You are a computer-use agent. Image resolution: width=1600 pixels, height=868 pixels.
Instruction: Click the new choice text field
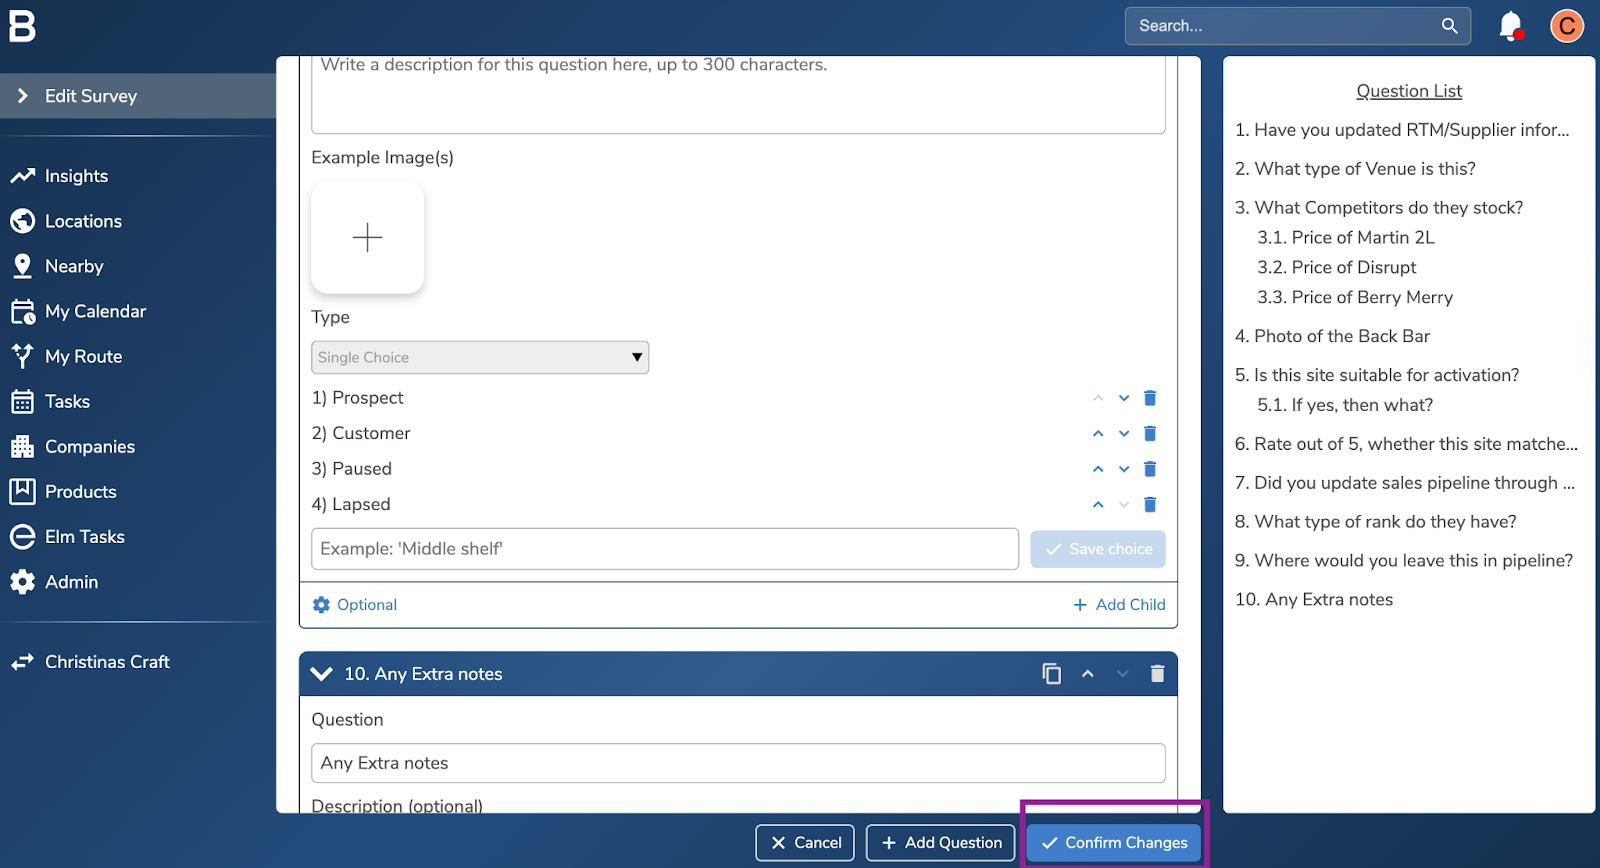point(664,549)
